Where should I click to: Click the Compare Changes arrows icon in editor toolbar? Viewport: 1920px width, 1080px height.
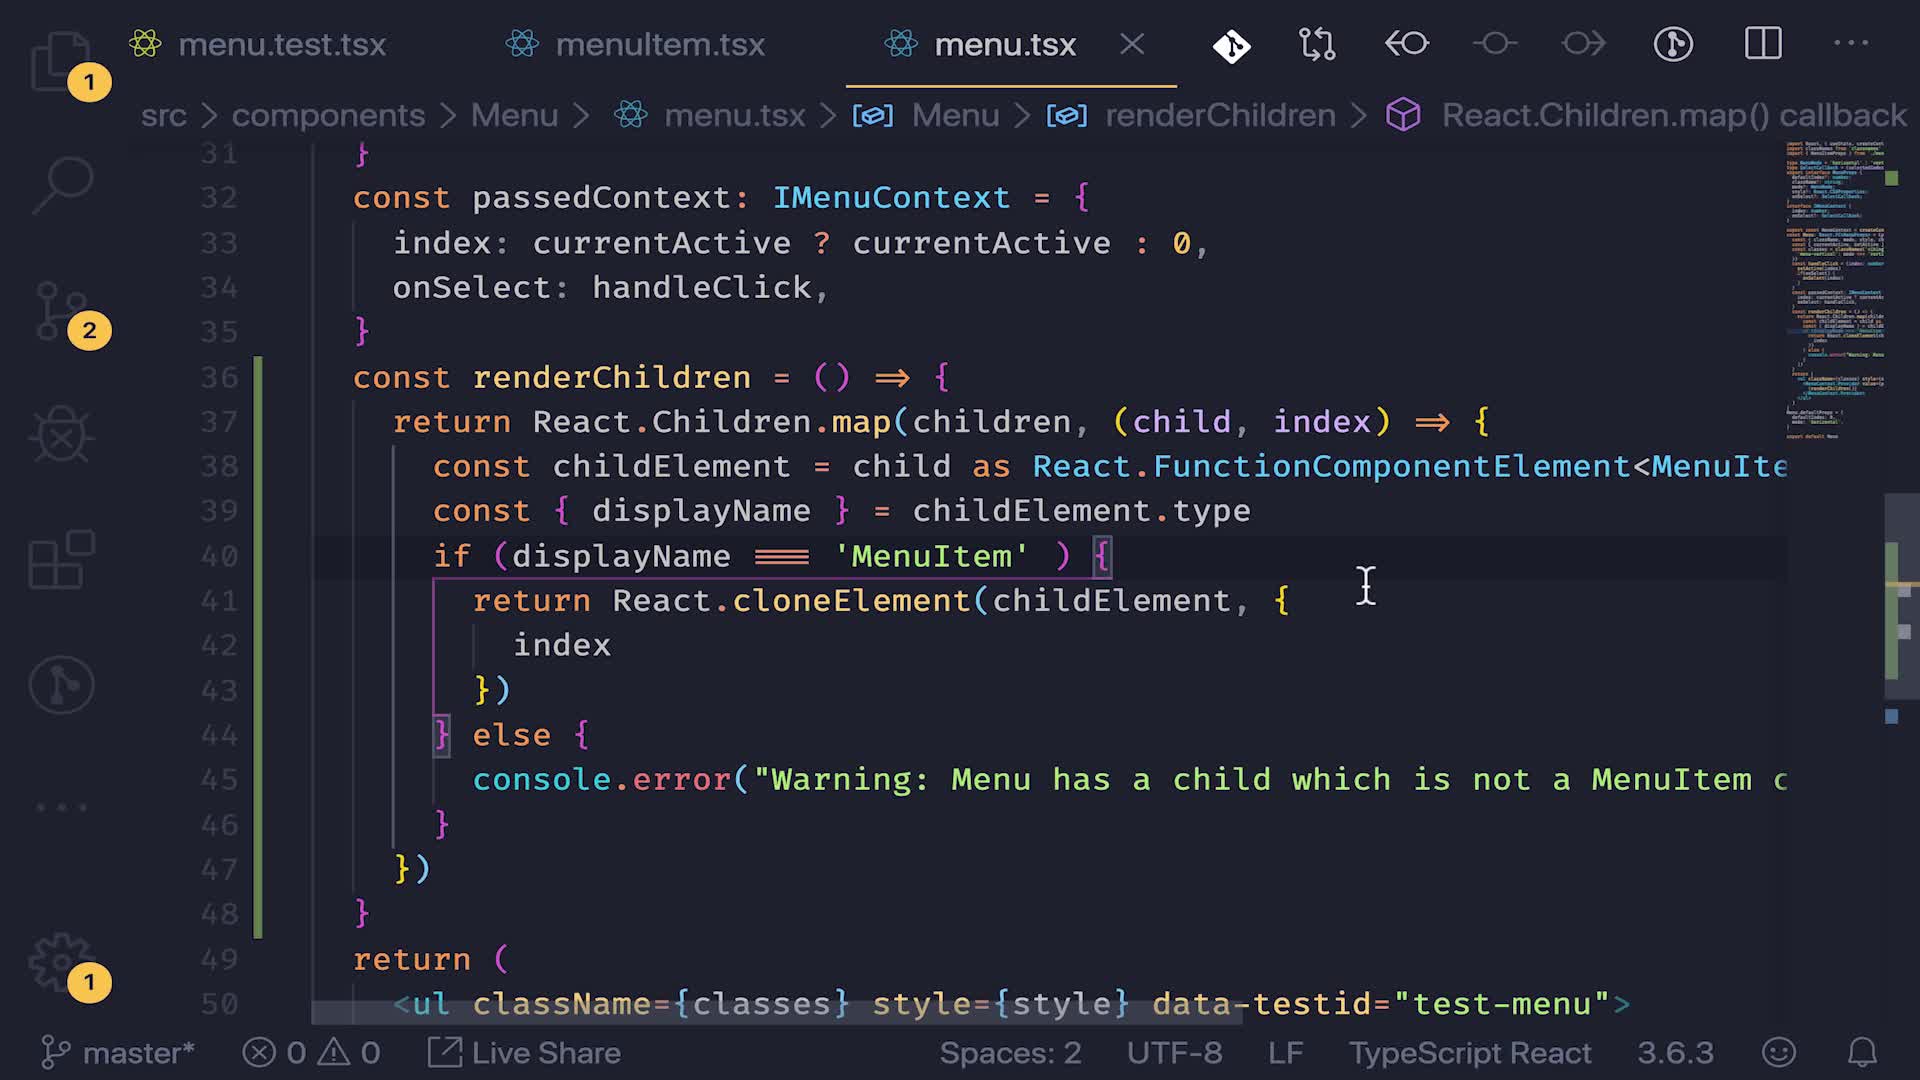[1316, 44]
